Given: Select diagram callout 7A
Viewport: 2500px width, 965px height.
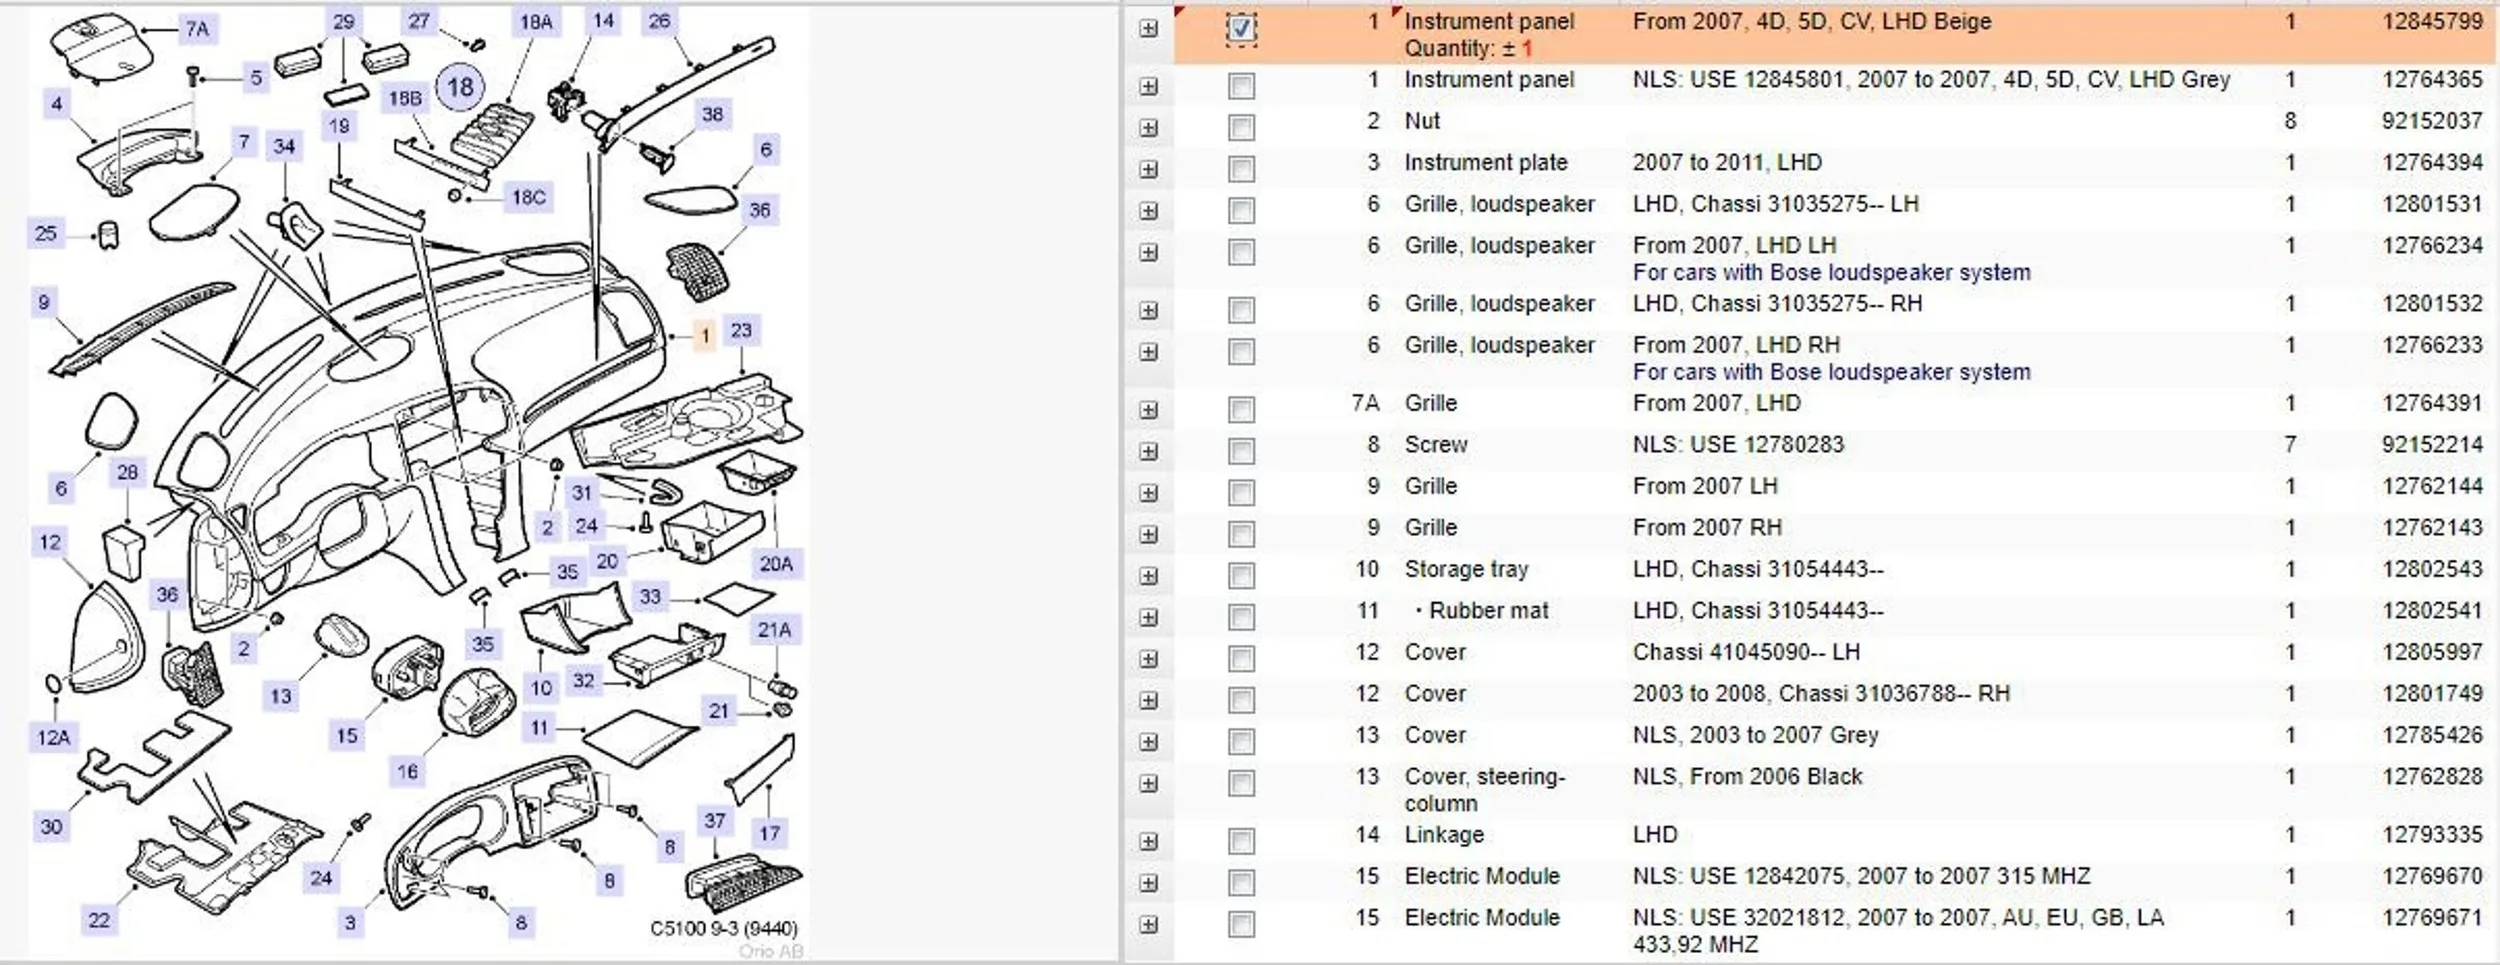Looking at the screenshot, I should [x=197, y=29].
